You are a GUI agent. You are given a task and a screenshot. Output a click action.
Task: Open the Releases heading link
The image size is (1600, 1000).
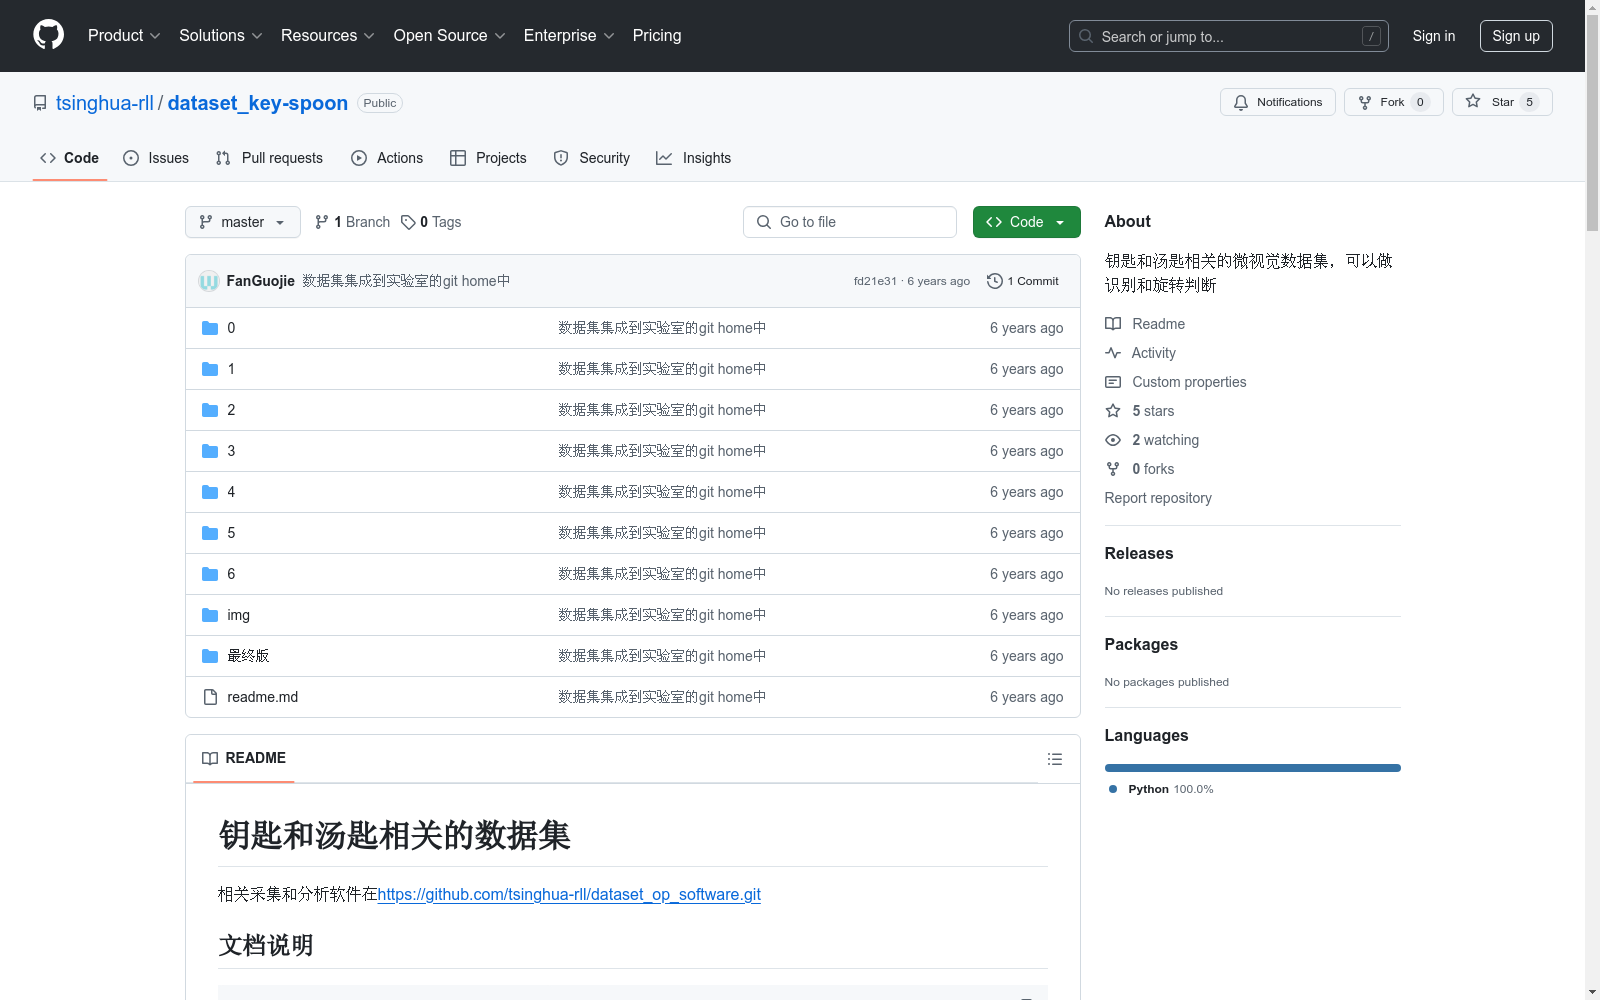coord(1139,553)
